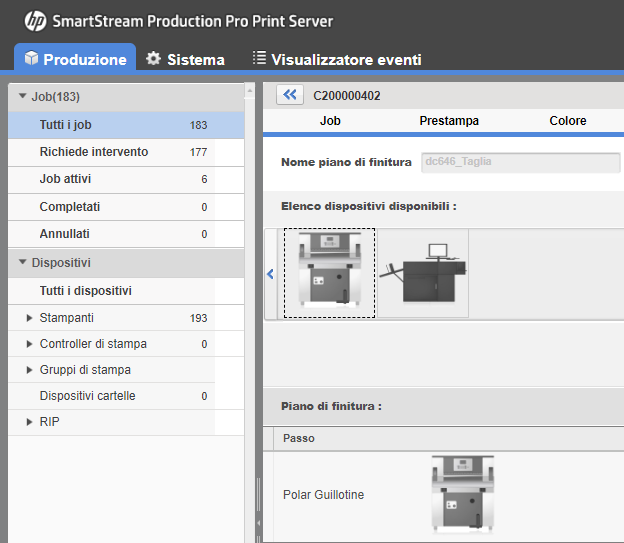Screen dimensions: 624x543
Task: Click the Nome piano di finitura field
Action: pos(521,162)
